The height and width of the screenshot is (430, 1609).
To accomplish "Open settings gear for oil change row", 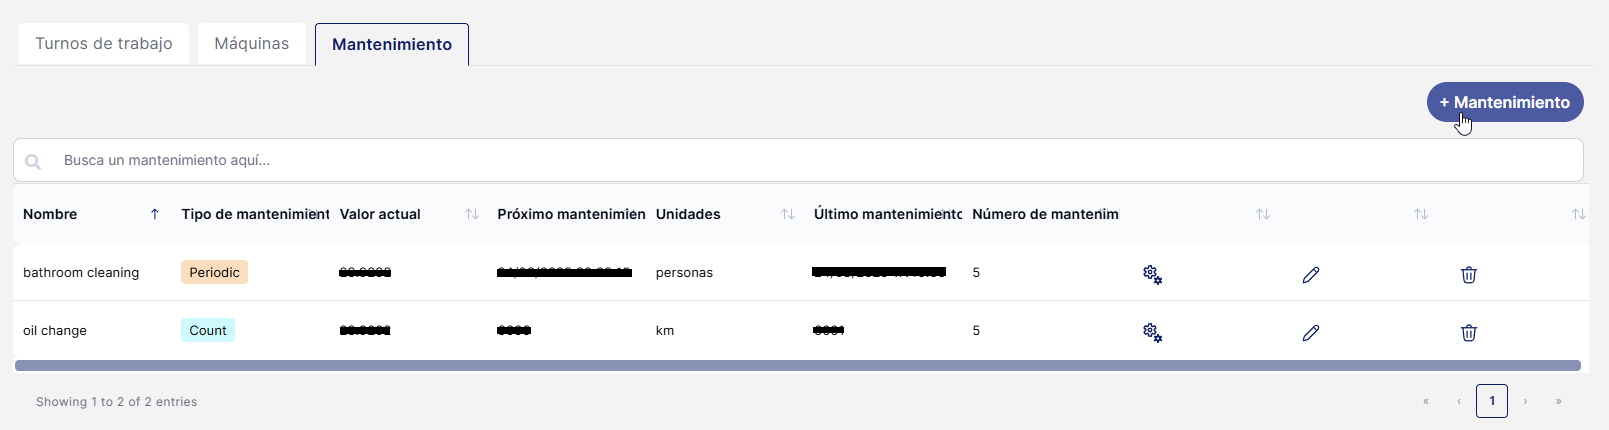I will [1152, 332].
